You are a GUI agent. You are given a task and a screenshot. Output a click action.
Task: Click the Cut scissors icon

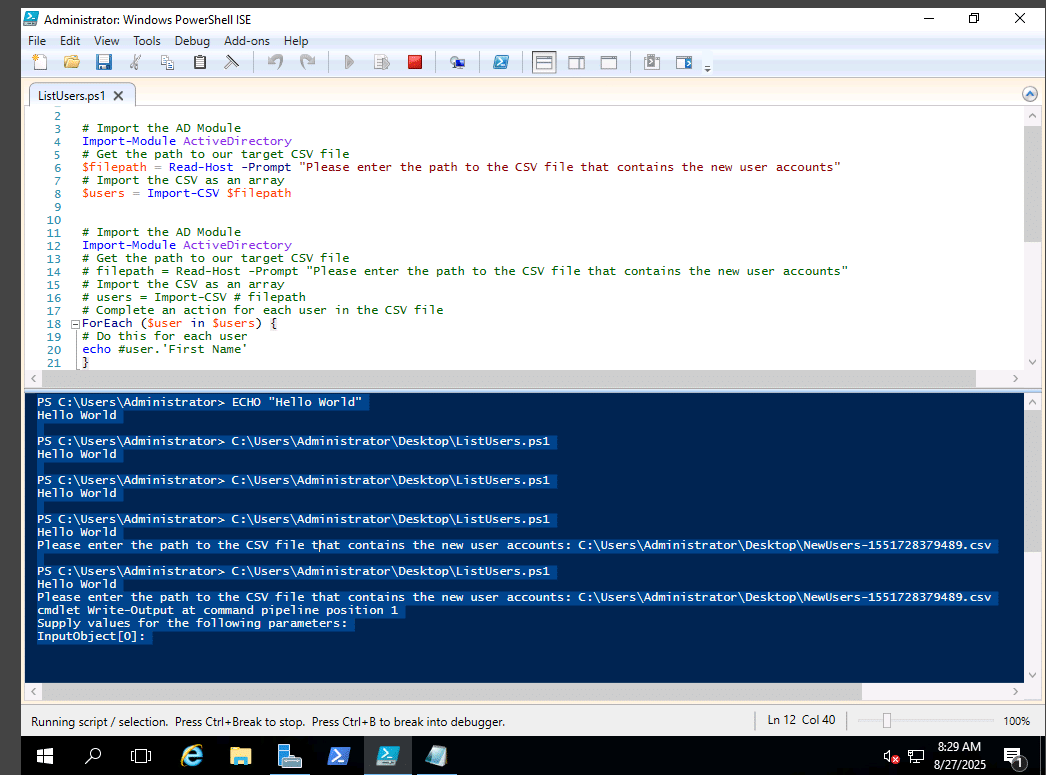136,63
